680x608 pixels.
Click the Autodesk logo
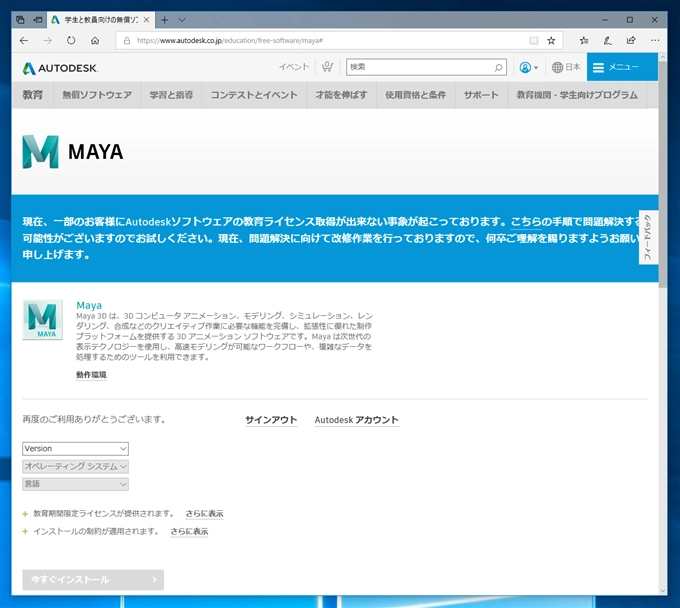(x=60, y=68)
